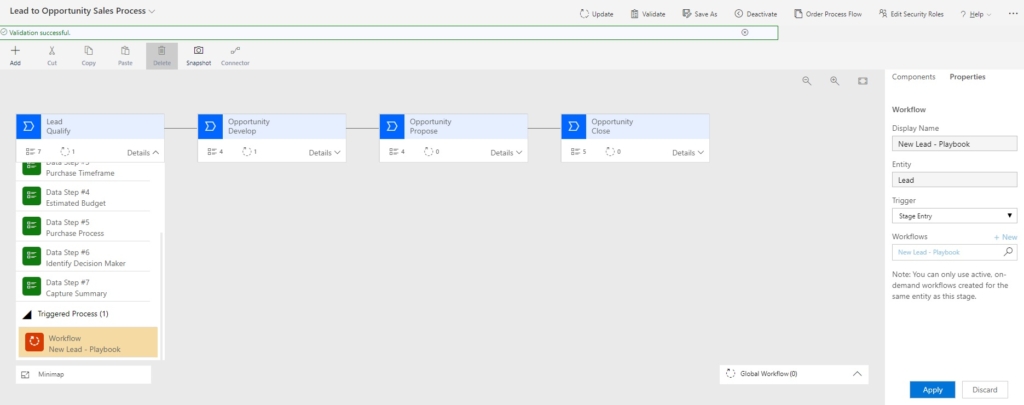Screen dimensions: 1024x405
Task: Click the steps count icon in Lead Qualify
Action: click(x=29, y=152)
